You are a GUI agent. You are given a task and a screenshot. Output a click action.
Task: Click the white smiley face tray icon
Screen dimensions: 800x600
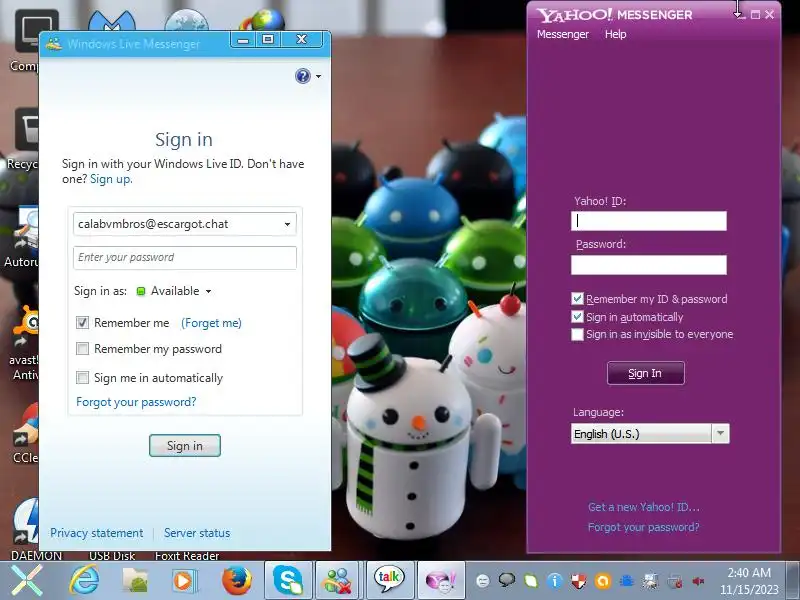tap(482, 580)
